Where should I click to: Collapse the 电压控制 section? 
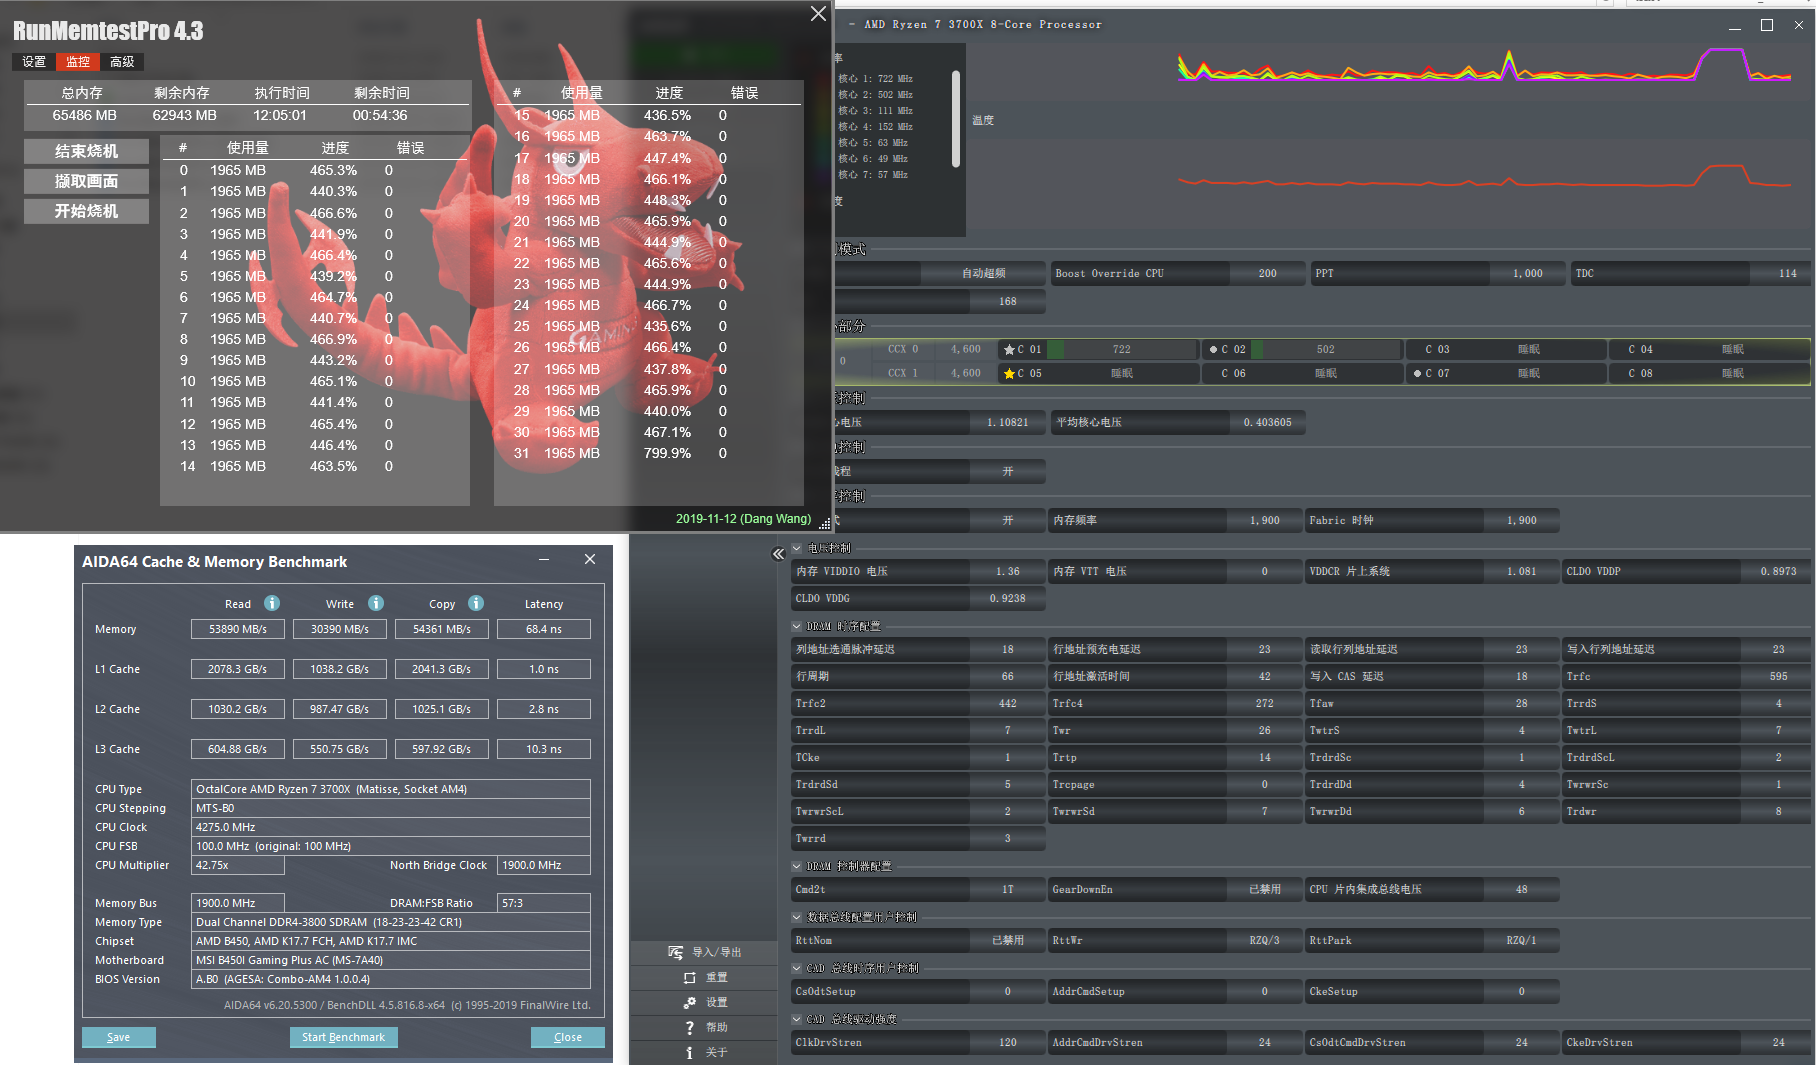click(x=797, y=548)
